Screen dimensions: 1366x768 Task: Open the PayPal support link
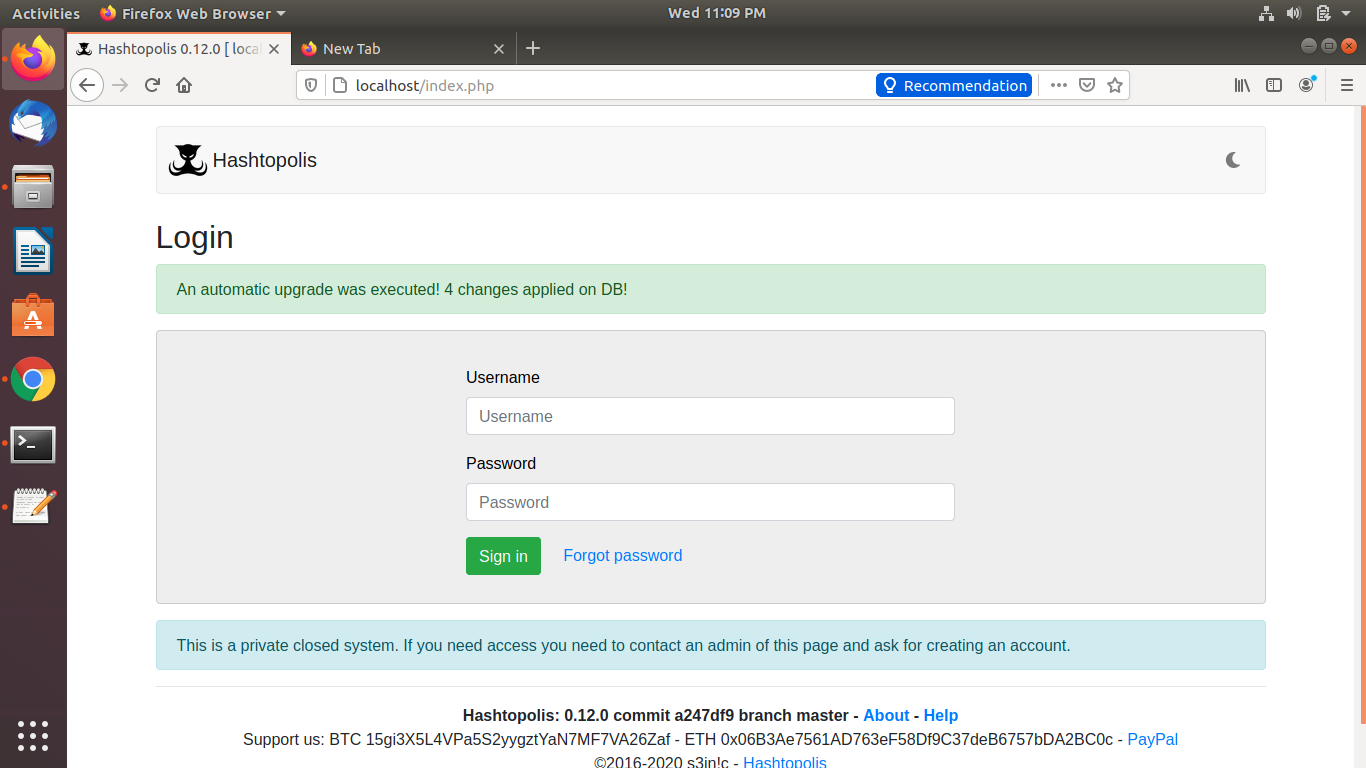click(x=1153, y=740)
